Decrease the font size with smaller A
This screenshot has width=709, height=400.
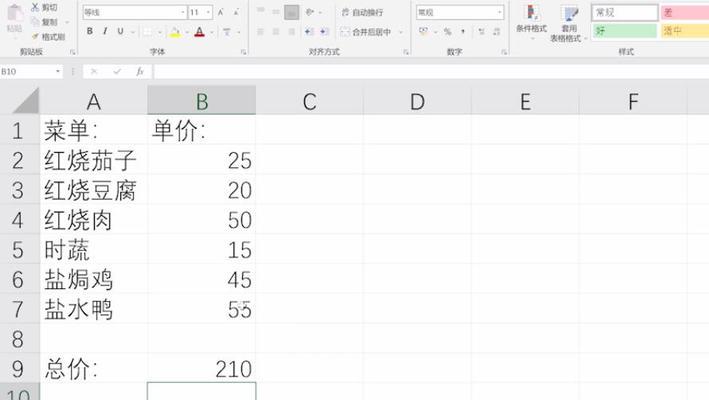click(x=236, y=12)
